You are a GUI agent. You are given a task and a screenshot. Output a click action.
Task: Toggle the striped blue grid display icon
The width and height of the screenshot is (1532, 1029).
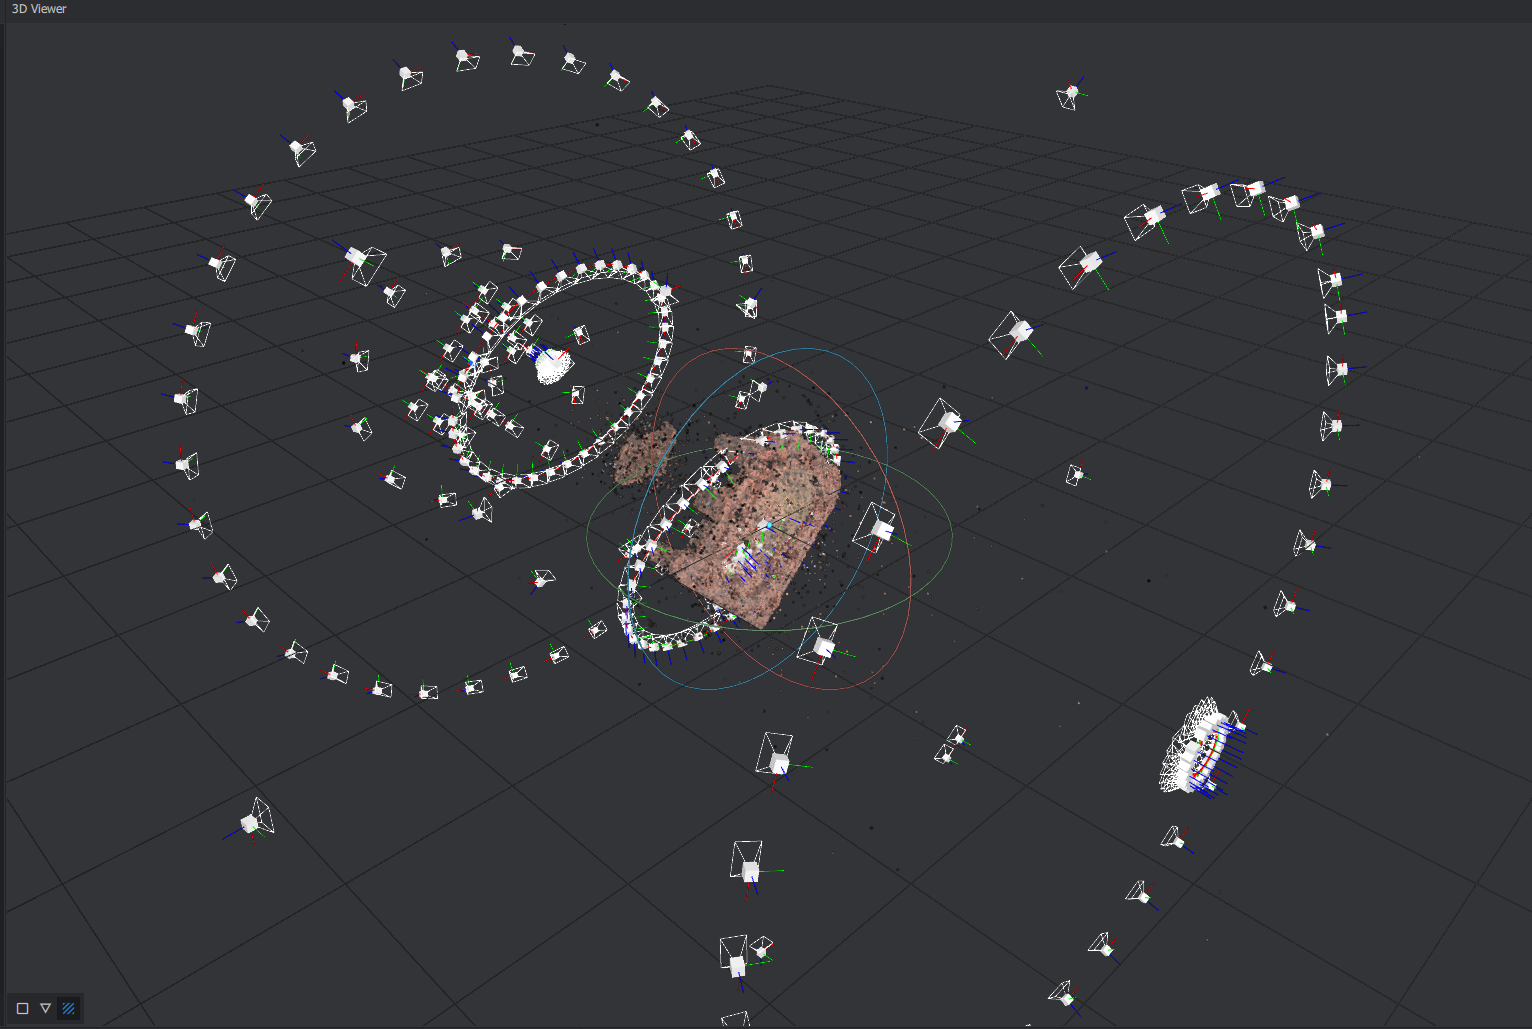tap(68, 1008)
